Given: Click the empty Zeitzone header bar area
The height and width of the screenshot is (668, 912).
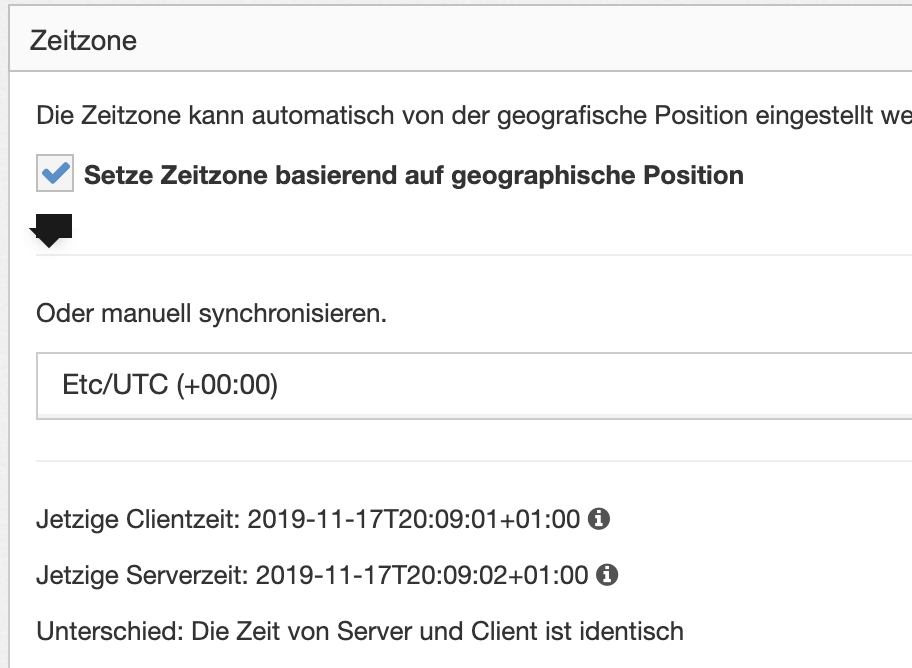Looking at the screenshot, I should coord(523,40).
